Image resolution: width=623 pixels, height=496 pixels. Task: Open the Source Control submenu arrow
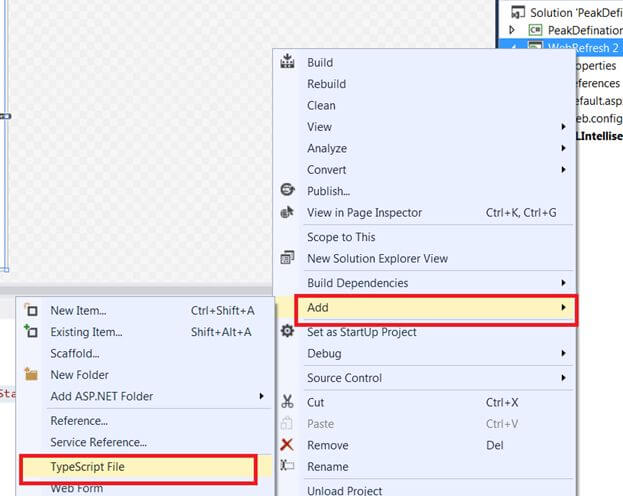[x=563, y=378]
